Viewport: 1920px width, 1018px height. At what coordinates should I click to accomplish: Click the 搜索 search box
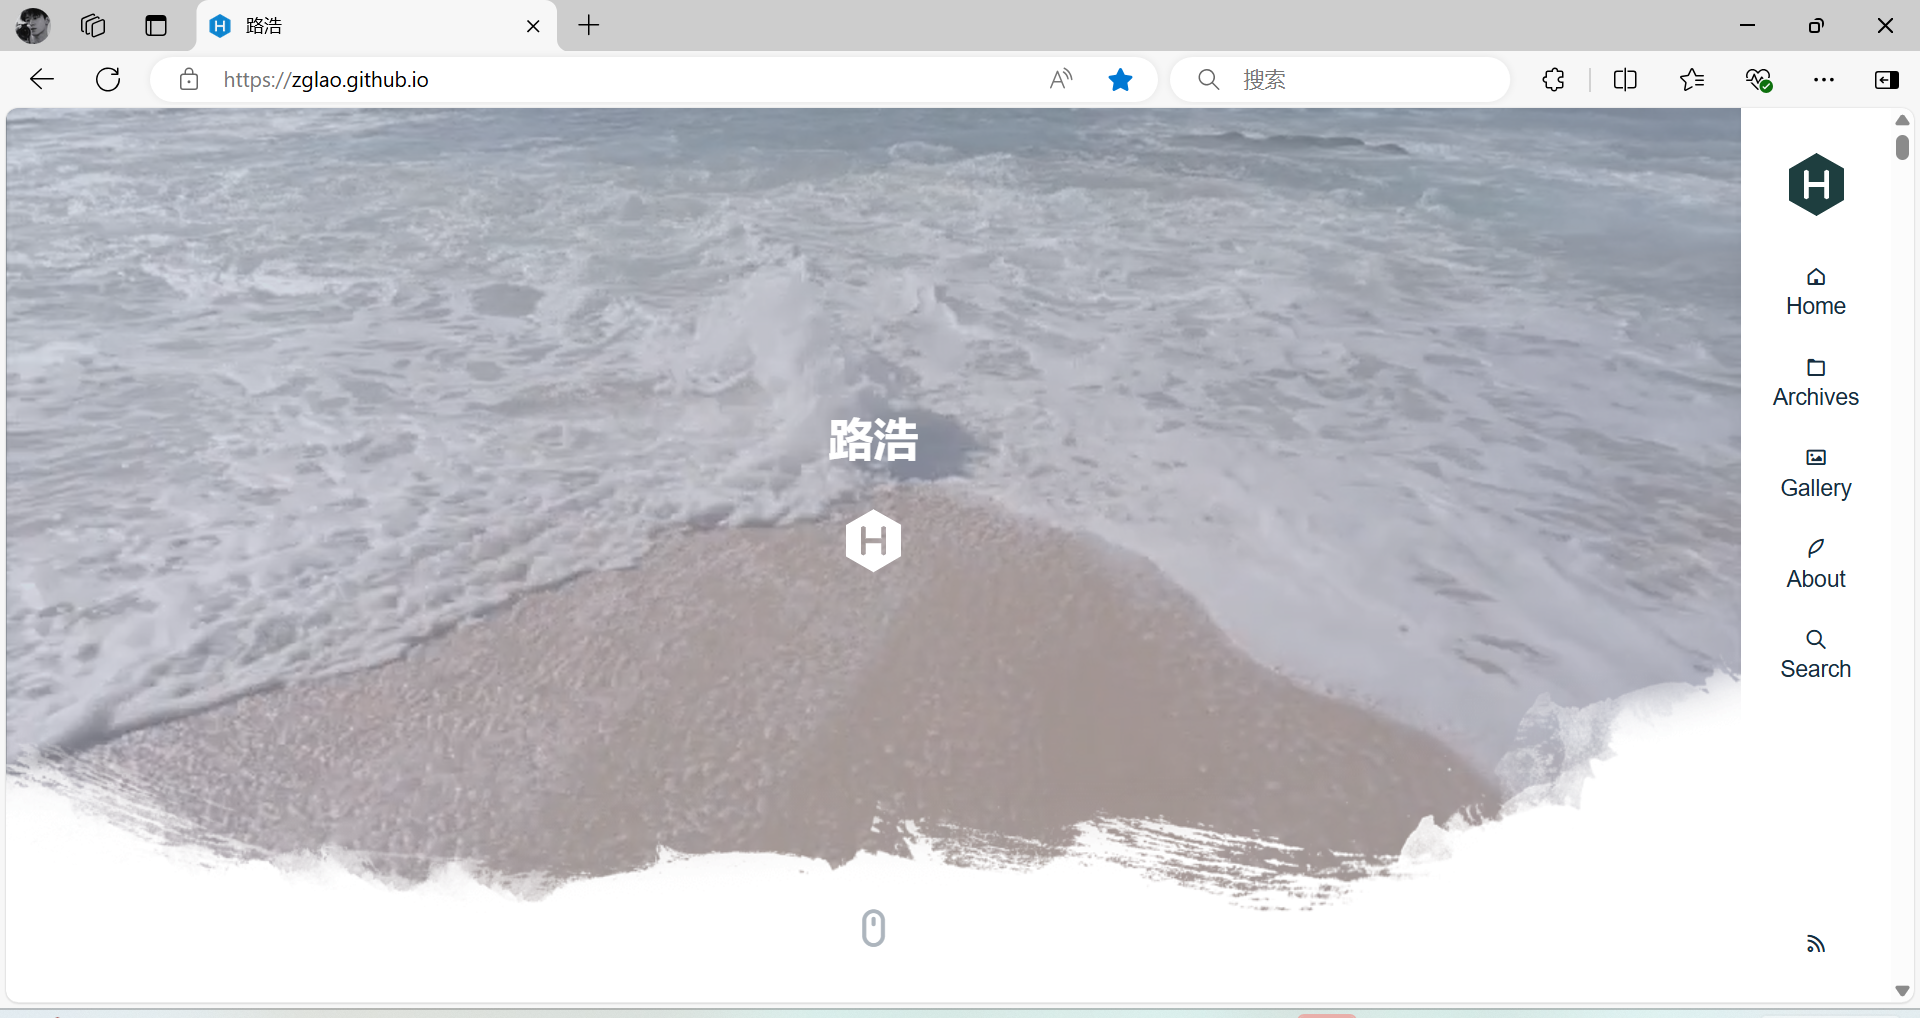point(1340,80)
